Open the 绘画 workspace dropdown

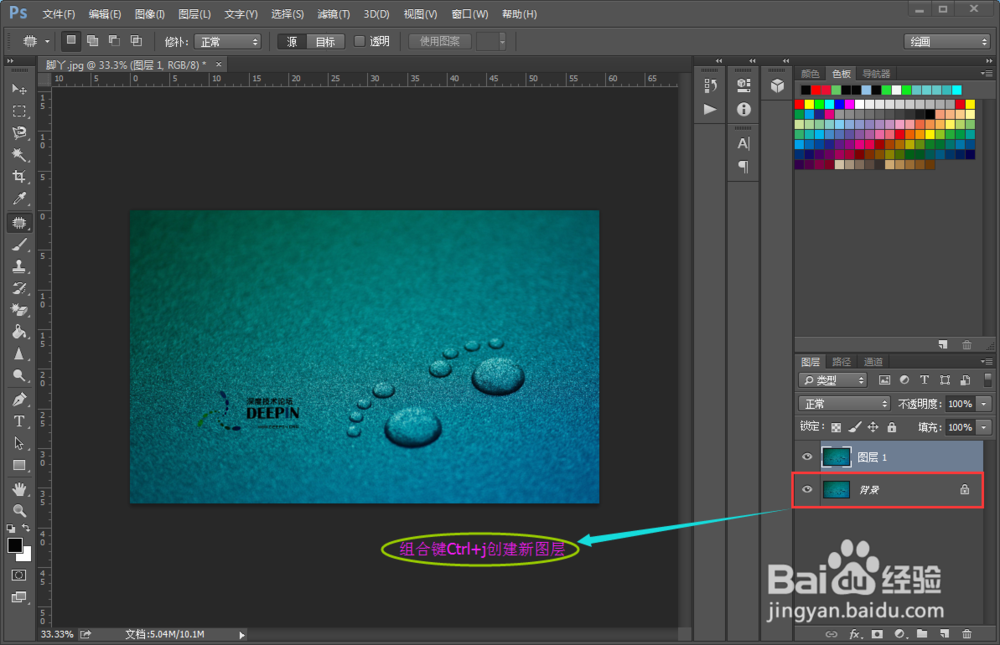click(946, 41)
